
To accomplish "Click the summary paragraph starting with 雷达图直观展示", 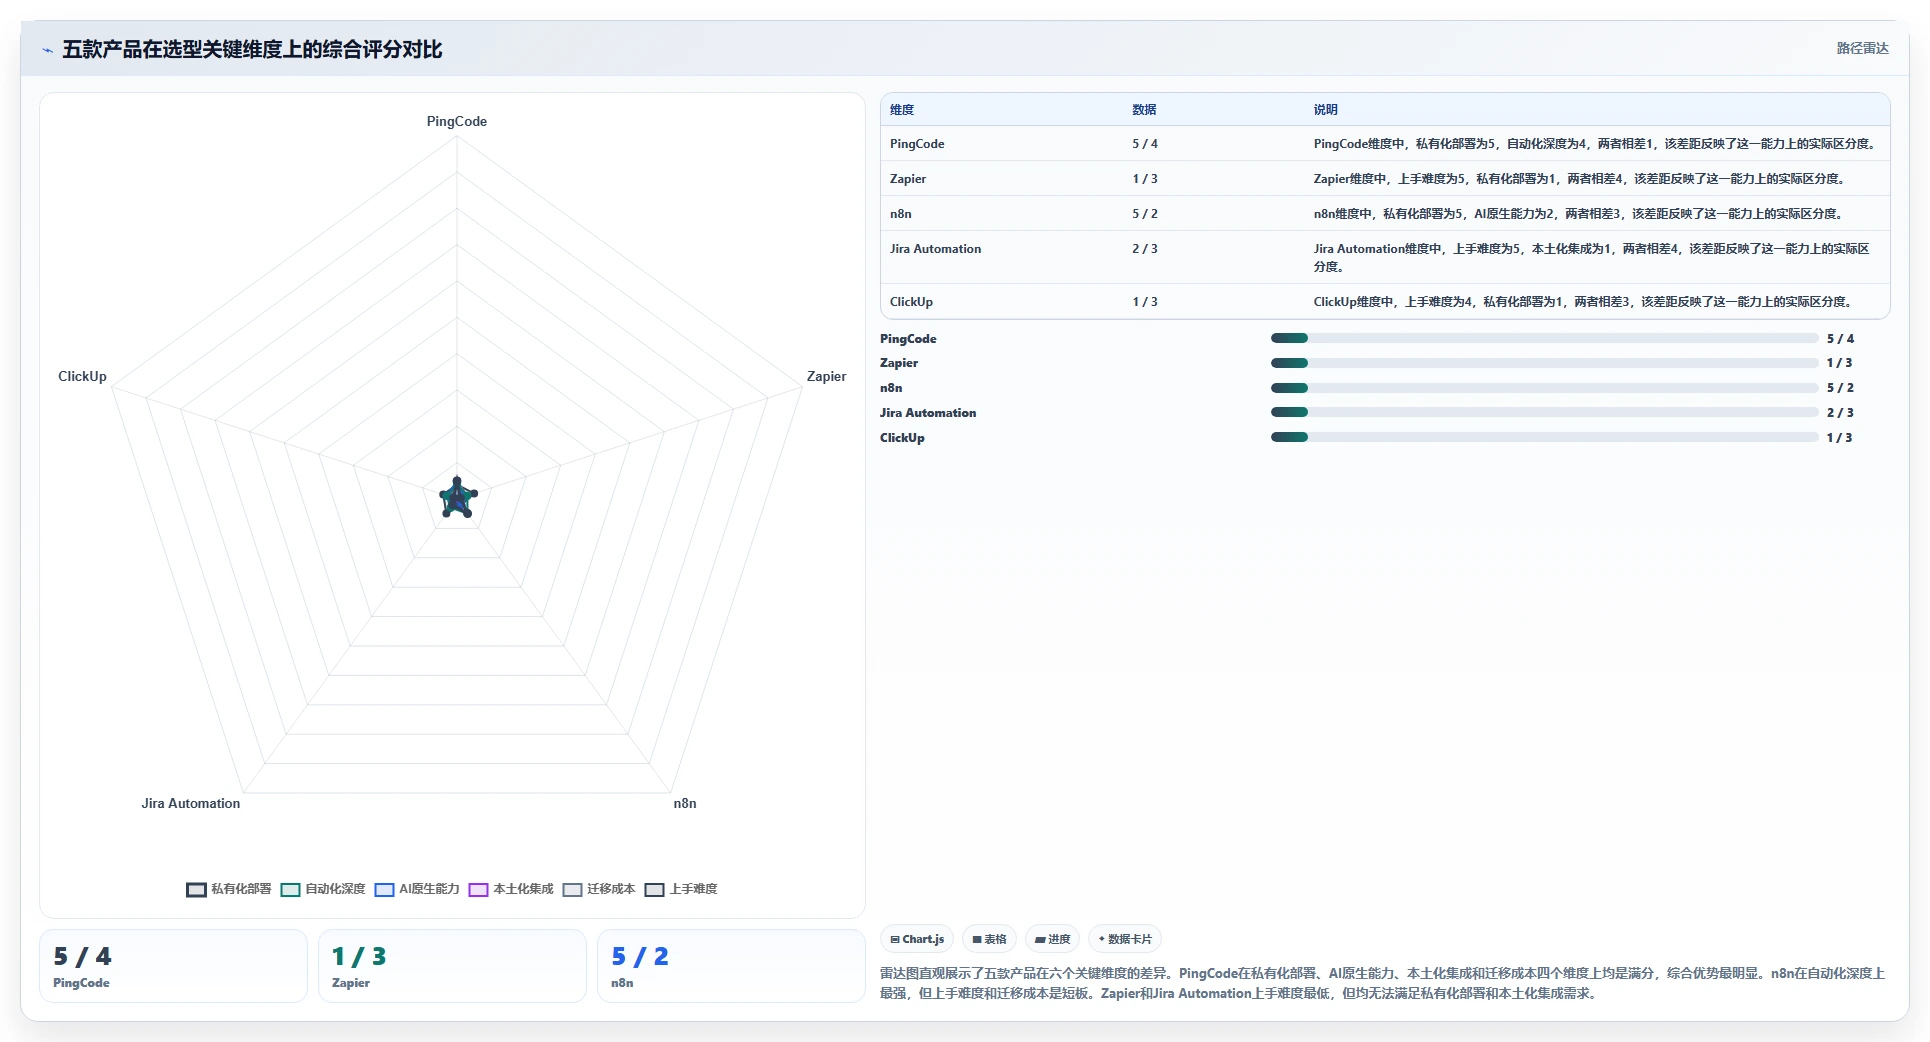I will point(1383,983).
